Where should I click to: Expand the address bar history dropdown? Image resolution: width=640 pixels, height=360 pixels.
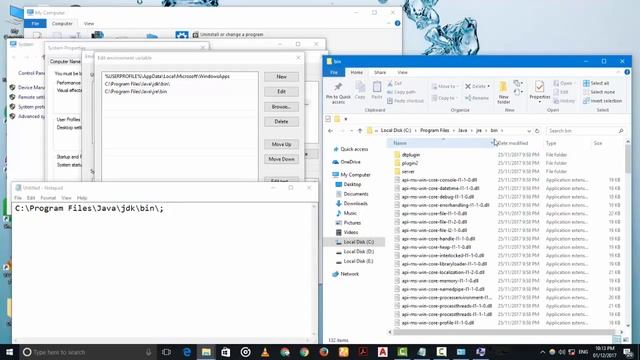[529, 131]
